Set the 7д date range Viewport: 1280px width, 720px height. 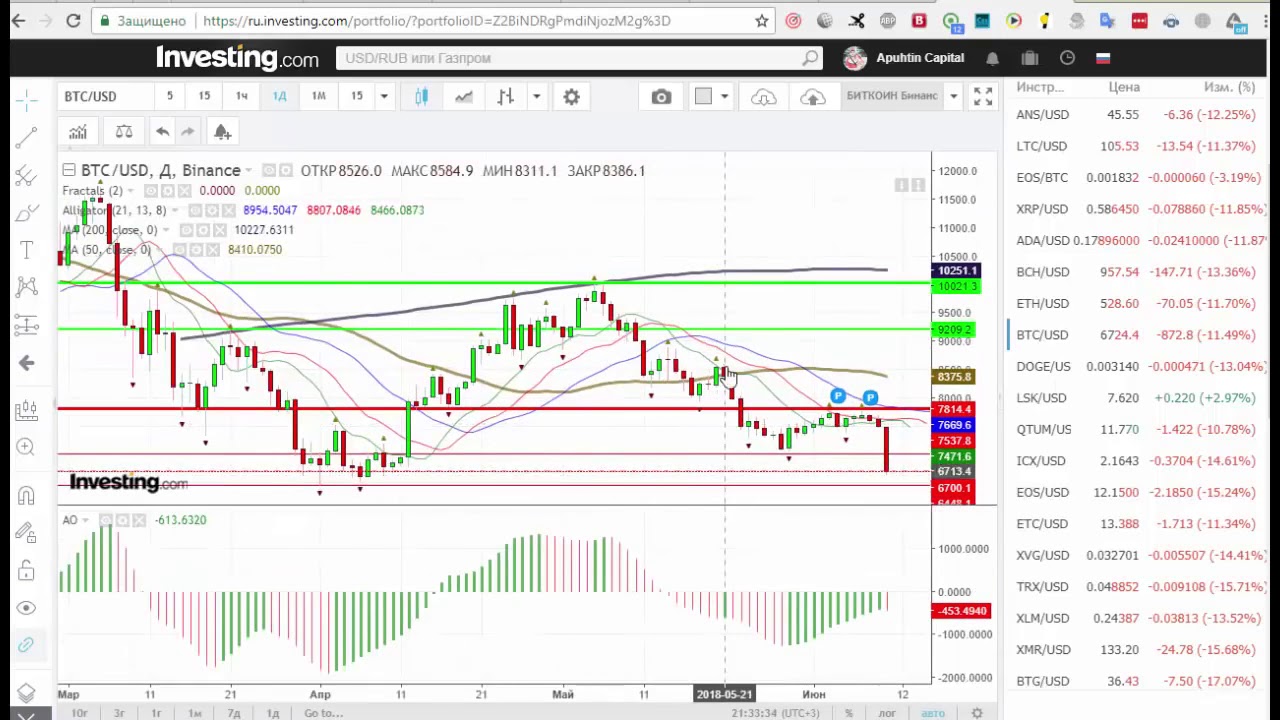234,713
